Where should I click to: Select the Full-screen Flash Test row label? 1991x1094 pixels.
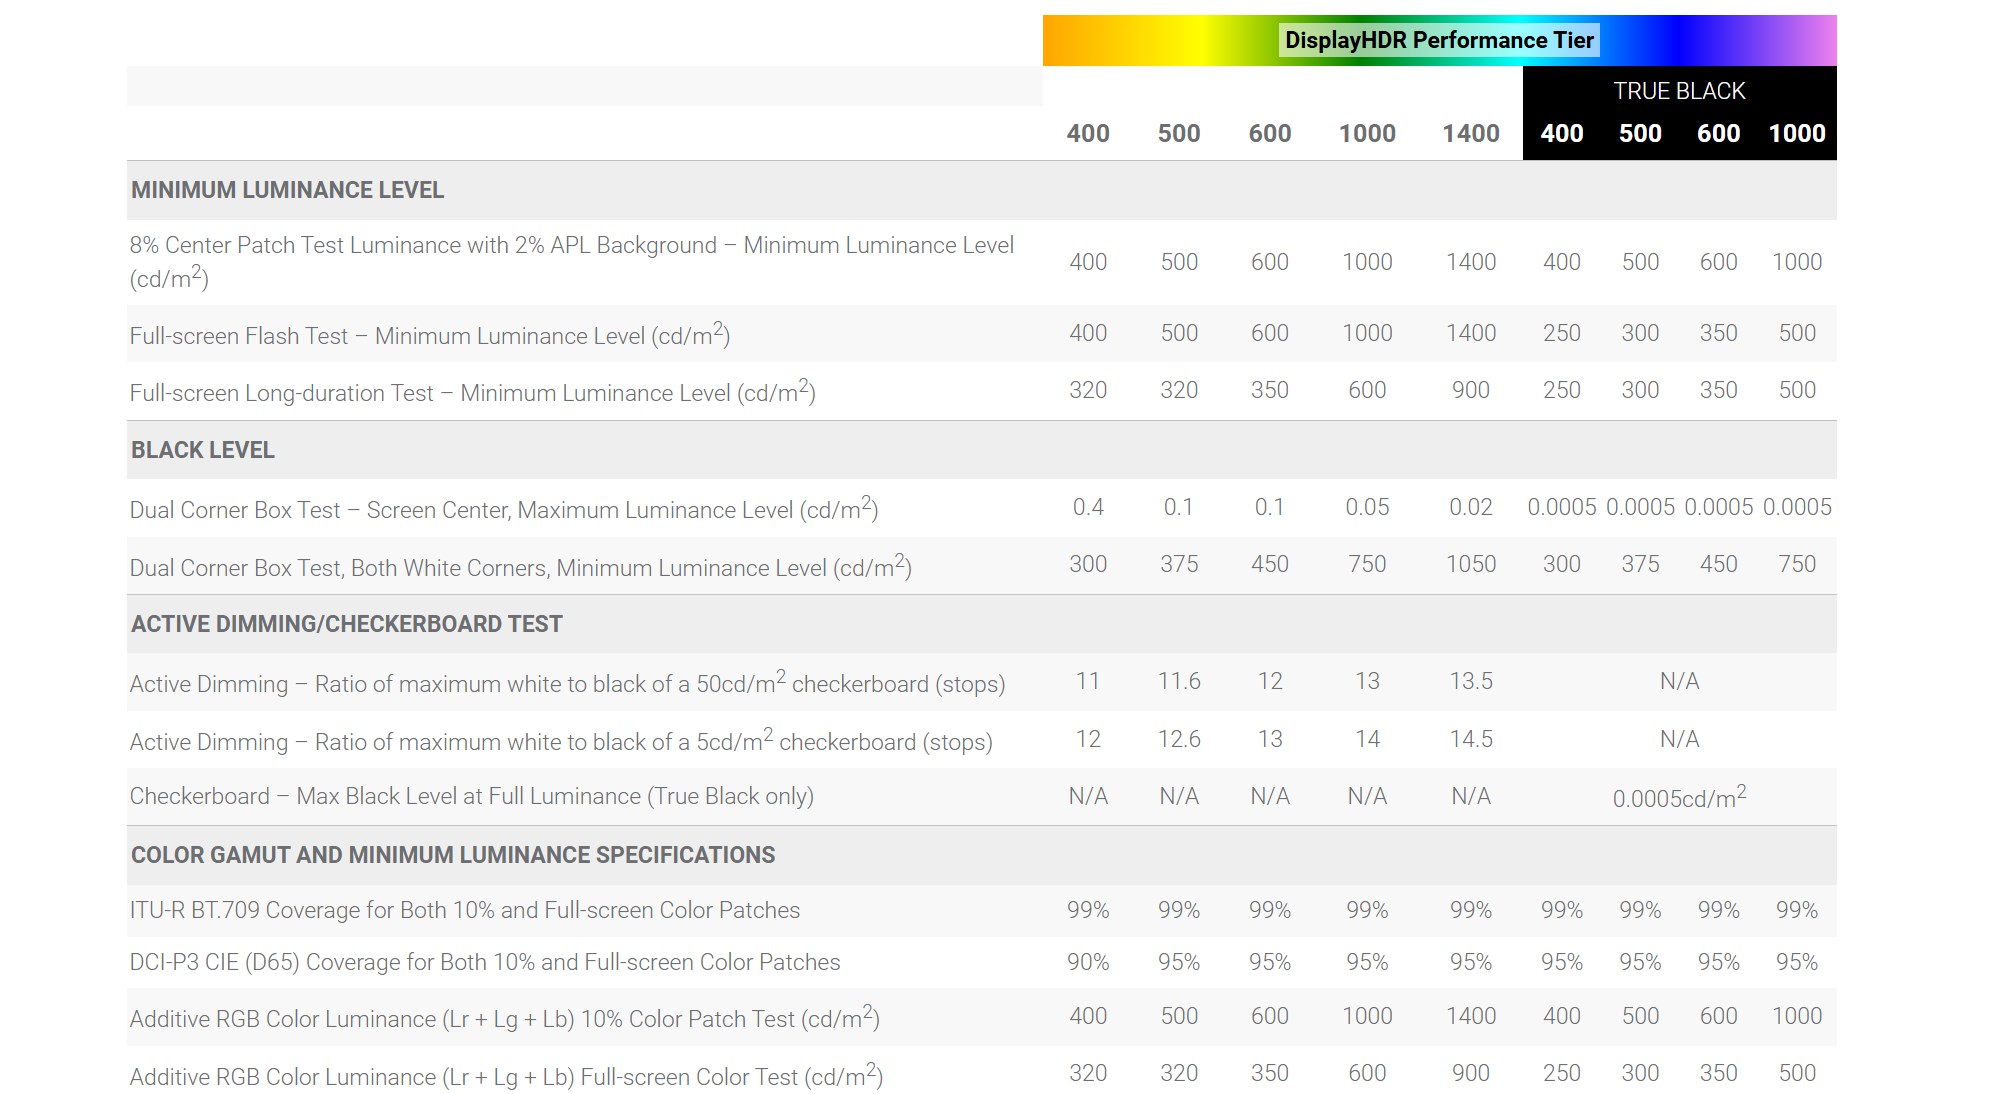pos(429,336)
